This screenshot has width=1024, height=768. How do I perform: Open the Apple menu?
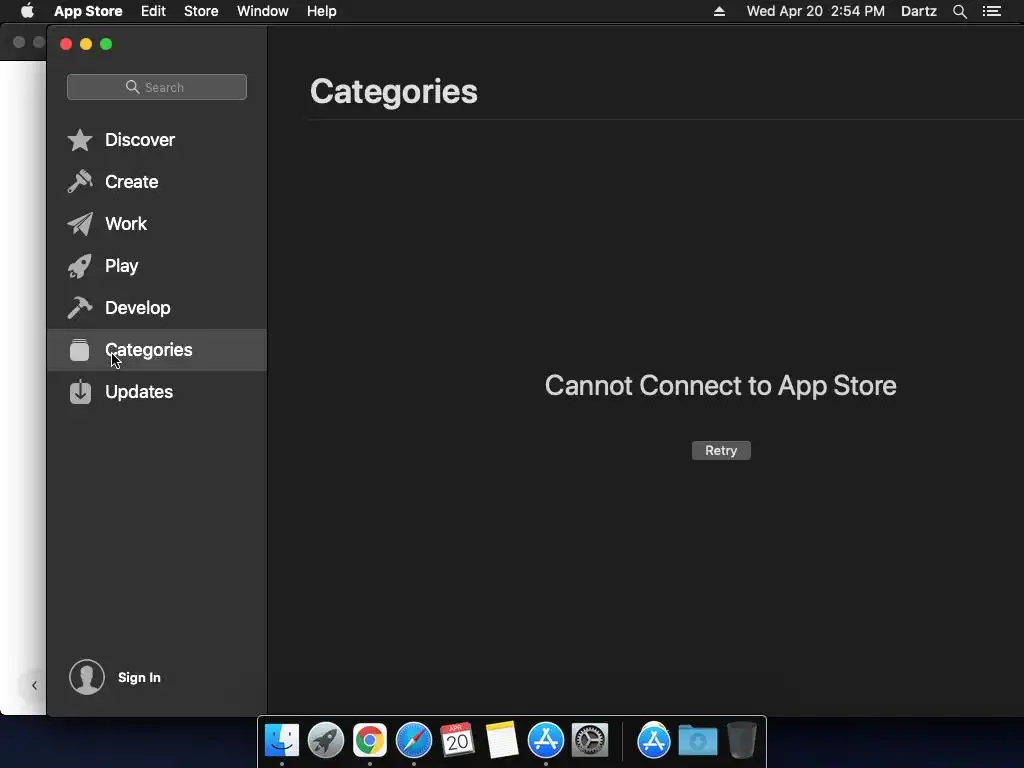tap(27, 10)
